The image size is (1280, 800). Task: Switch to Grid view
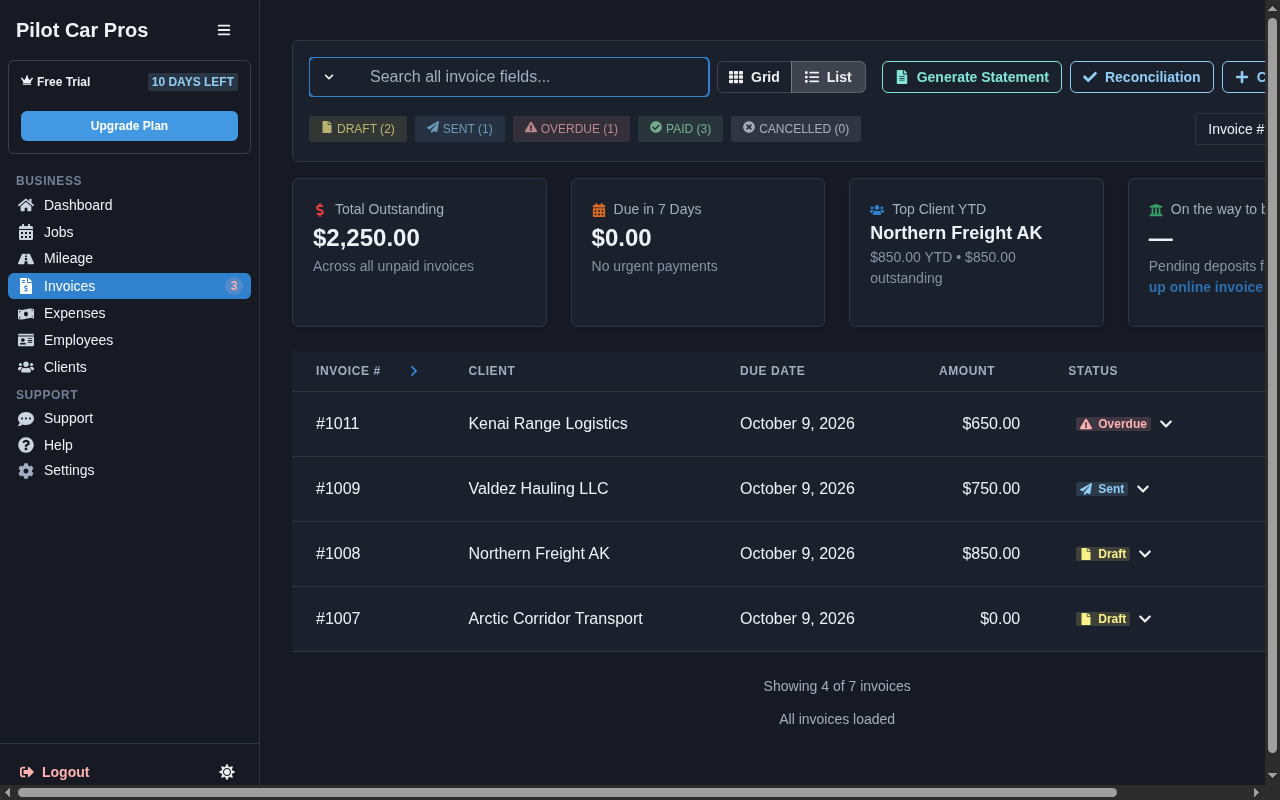(x=754, y=77)
